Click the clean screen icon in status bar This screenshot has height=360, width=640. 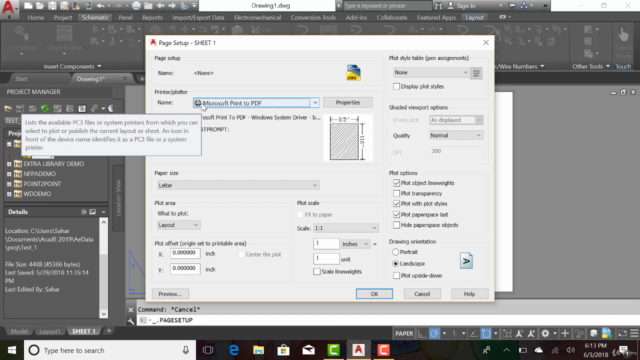tap(622, 333)
